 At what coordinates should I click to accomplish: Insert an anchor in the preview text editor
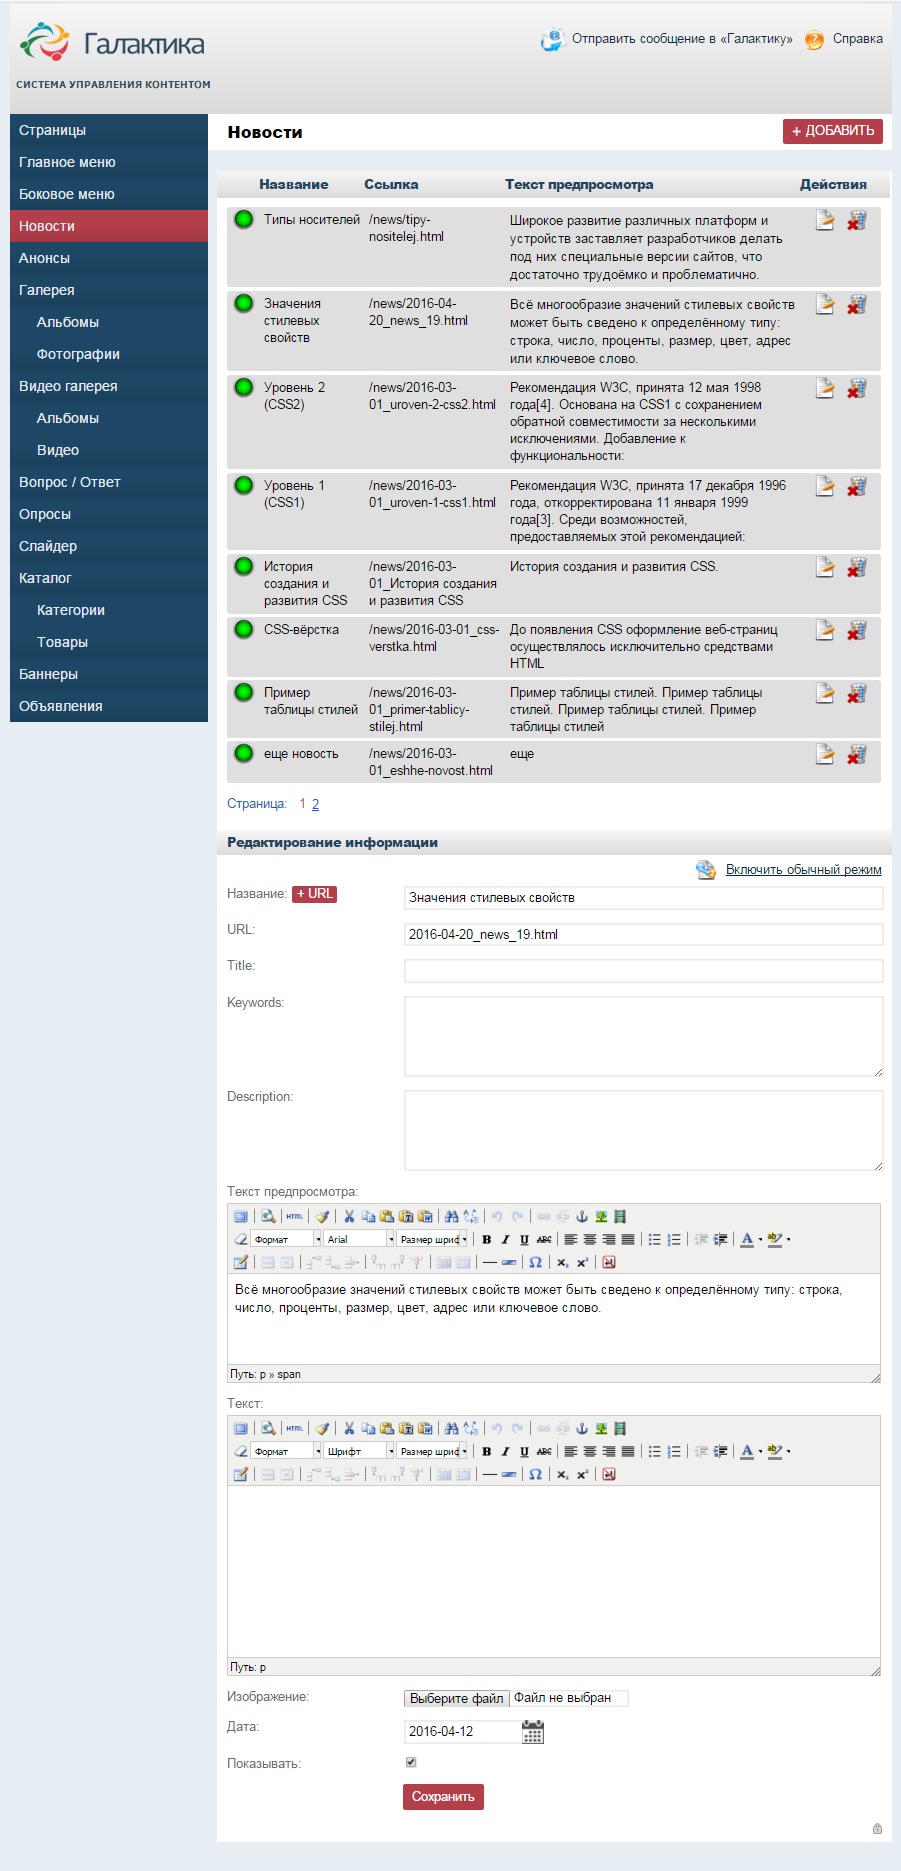[x=582, y=1216]
